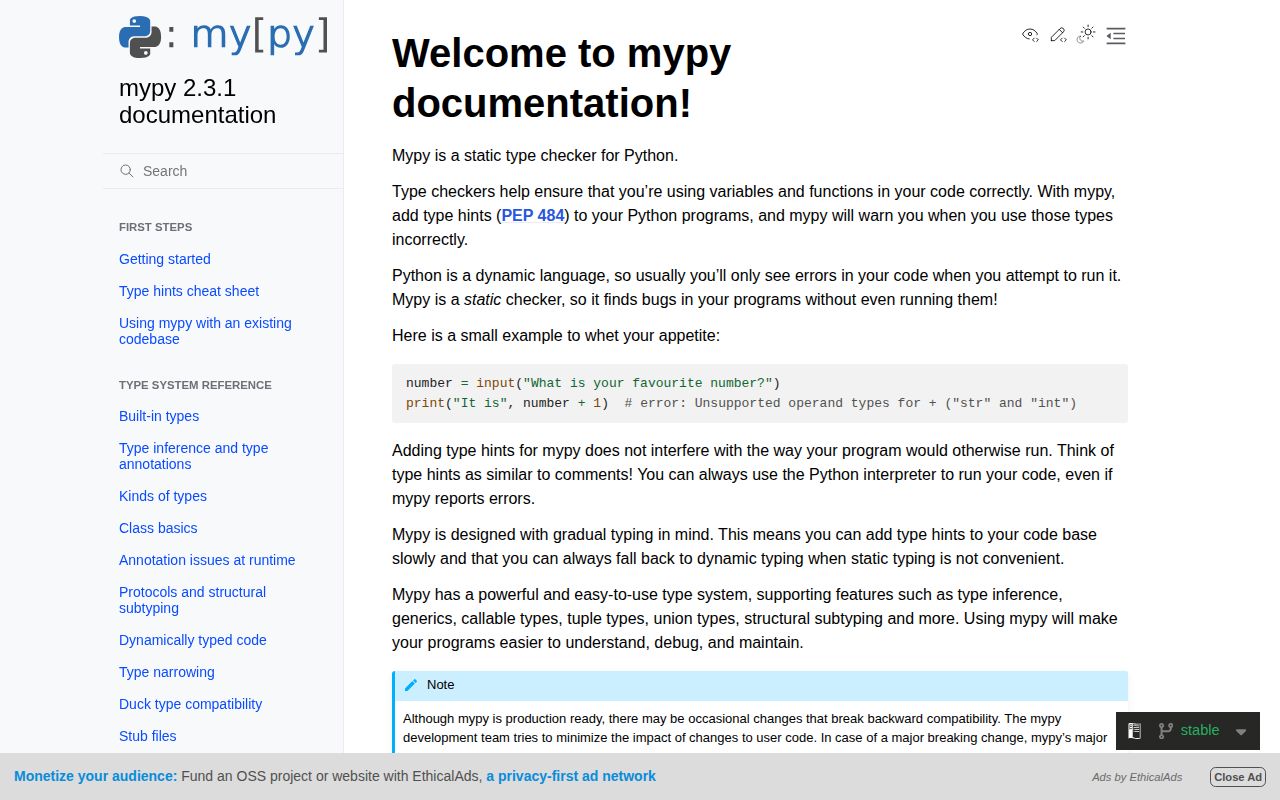
Task: Click the Welcome to mypy documentation heading
Action: (x=561, y=78)
